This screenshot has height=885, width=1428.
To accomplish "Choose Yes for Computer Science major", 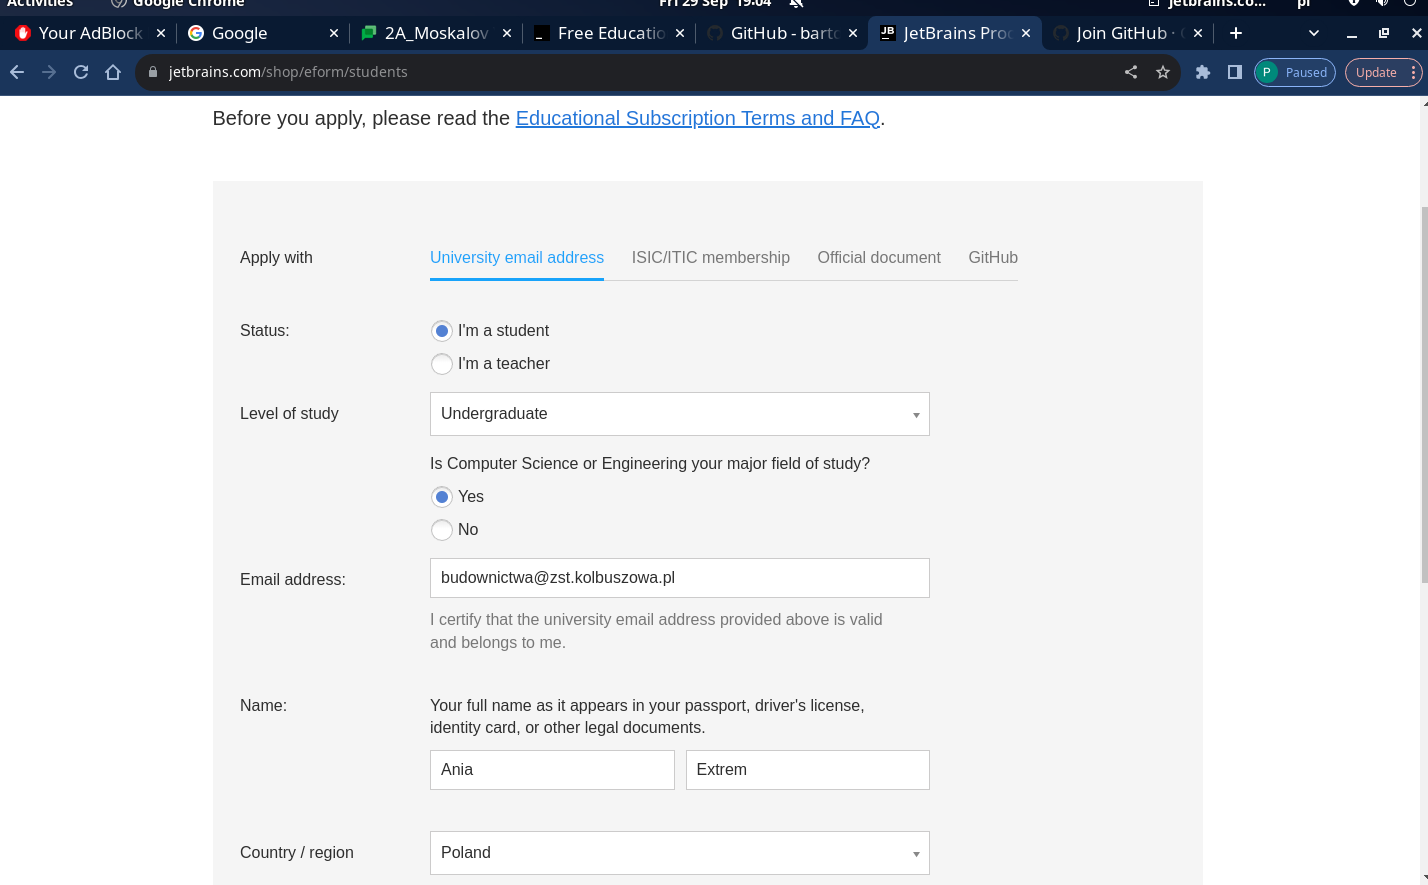I will click(x=441, y=497).
